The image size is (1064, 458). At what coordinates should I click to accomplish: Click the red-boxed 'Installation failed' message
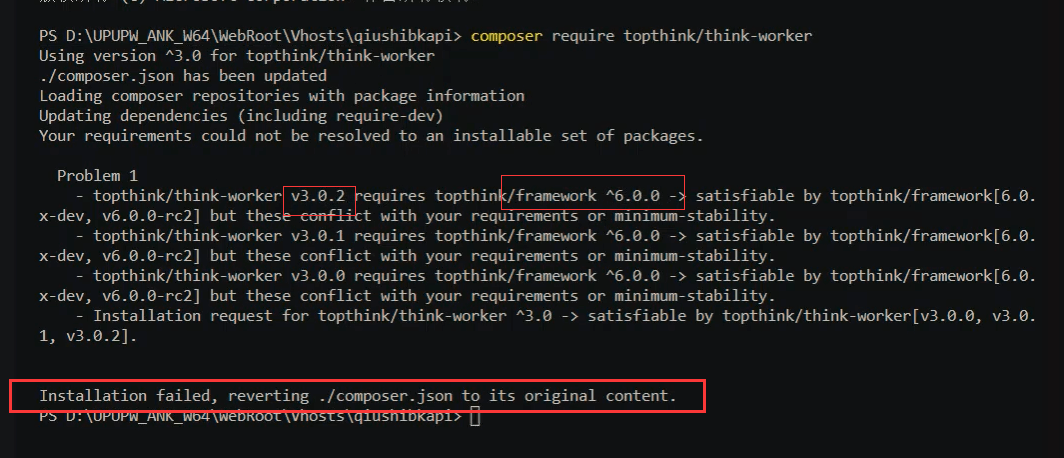tap(358, 396)
